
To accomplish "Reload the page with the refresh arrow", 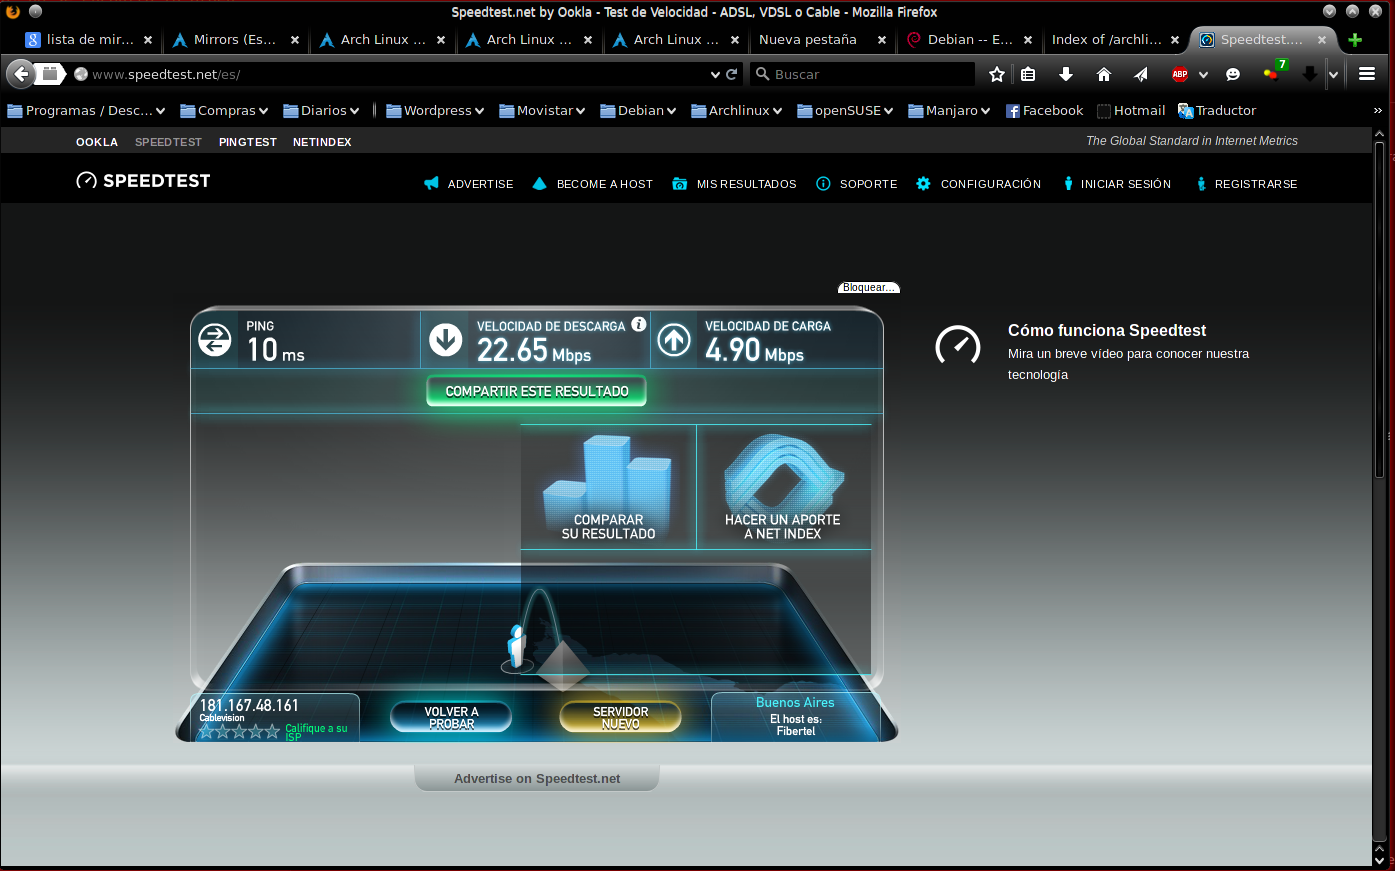I will (732, 74).
